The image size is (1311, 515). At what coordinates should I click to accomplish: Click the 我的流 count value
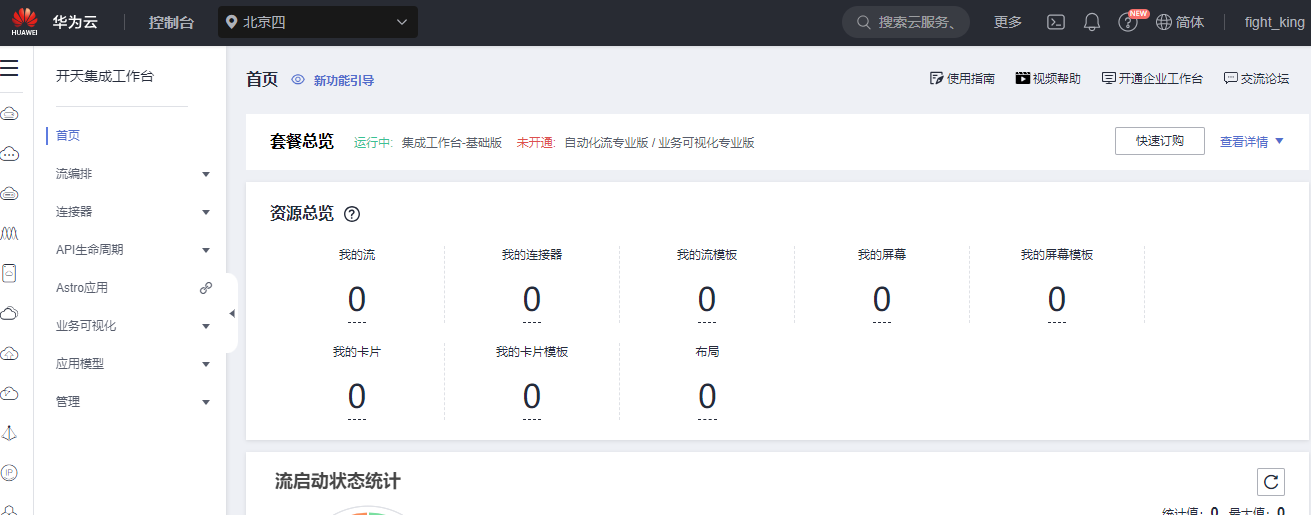pos(357,299)
